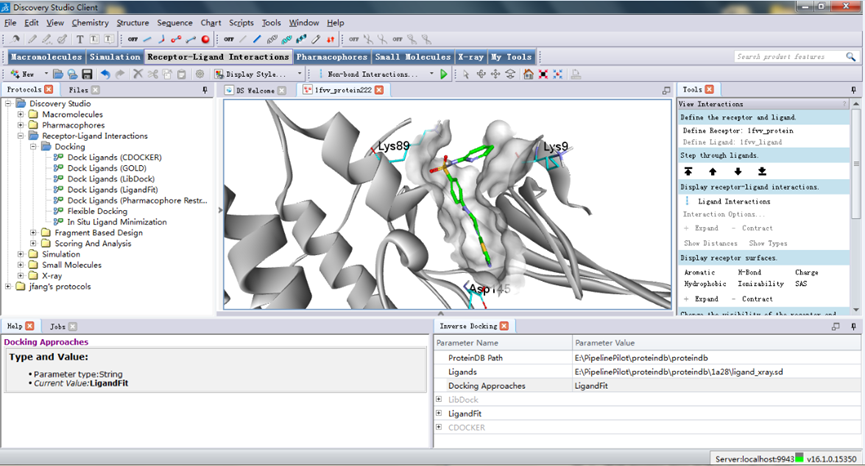Select the blue diagonal line draw tool
The width and height of the screenshot is (865, 466).
(x=257, y=39)
